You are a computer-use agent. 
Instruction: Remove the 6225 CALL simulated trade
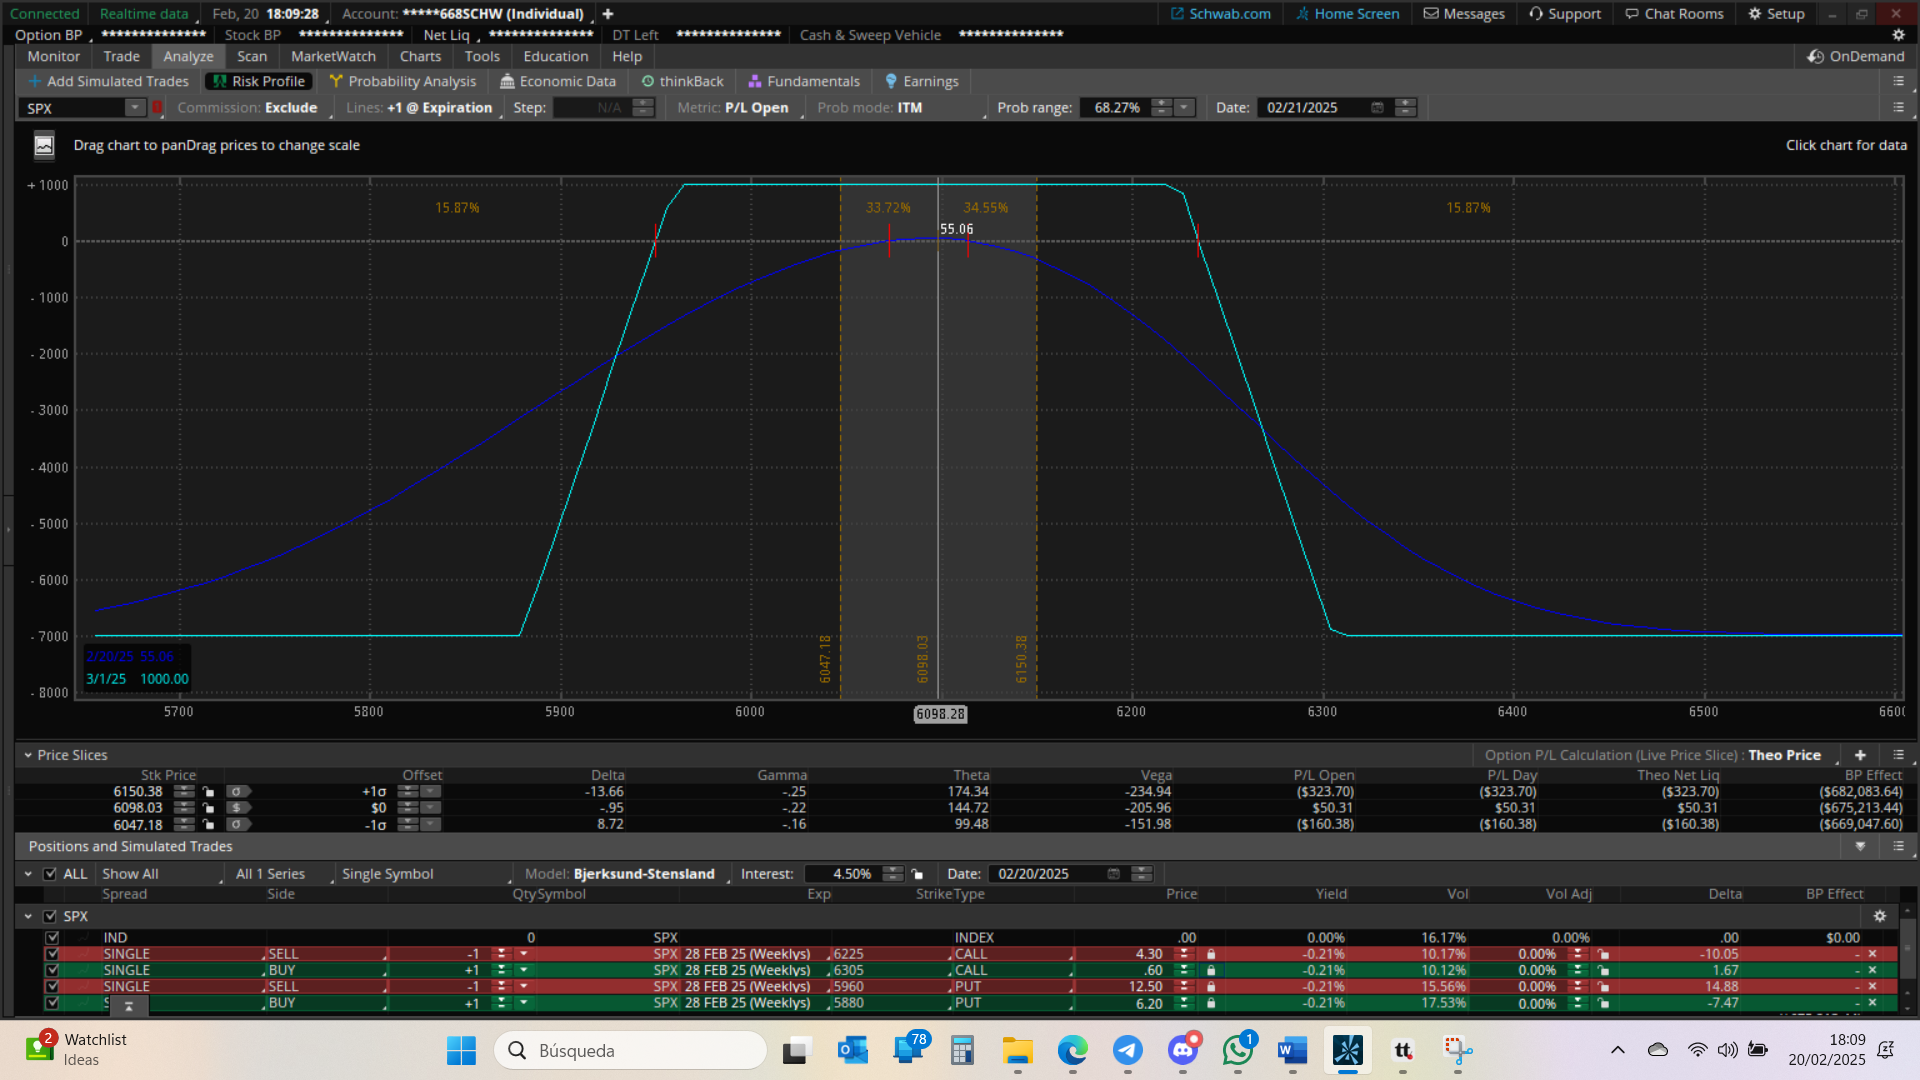tap(1873, 954)
